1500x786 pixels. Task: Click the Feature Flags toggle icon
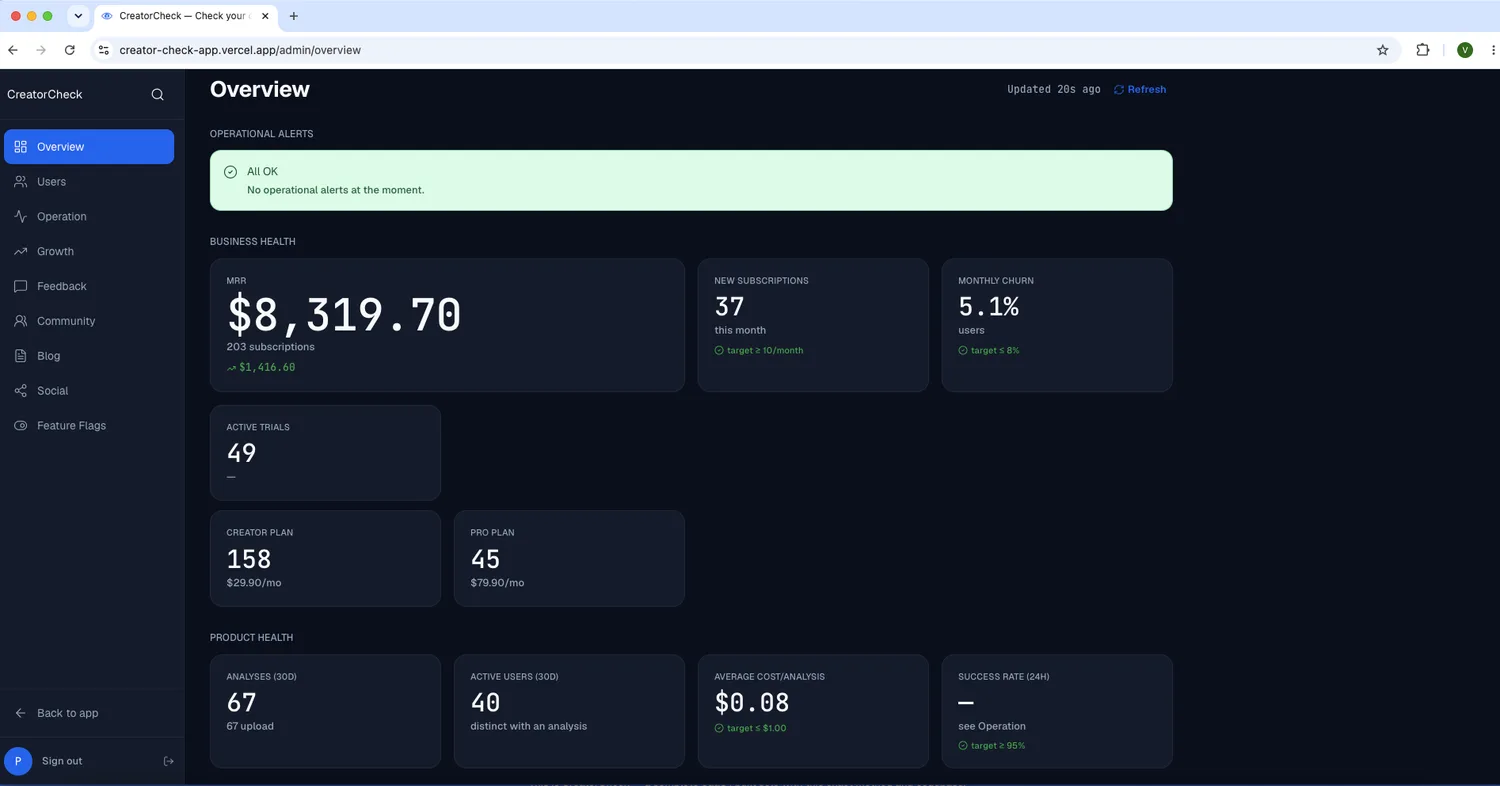tap(21, 426)
